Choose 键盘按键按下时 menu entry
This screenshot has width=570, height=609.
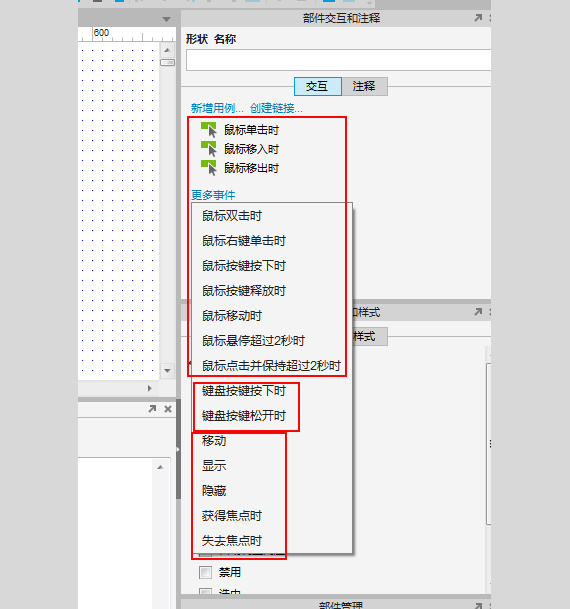(x=244, y=391)
